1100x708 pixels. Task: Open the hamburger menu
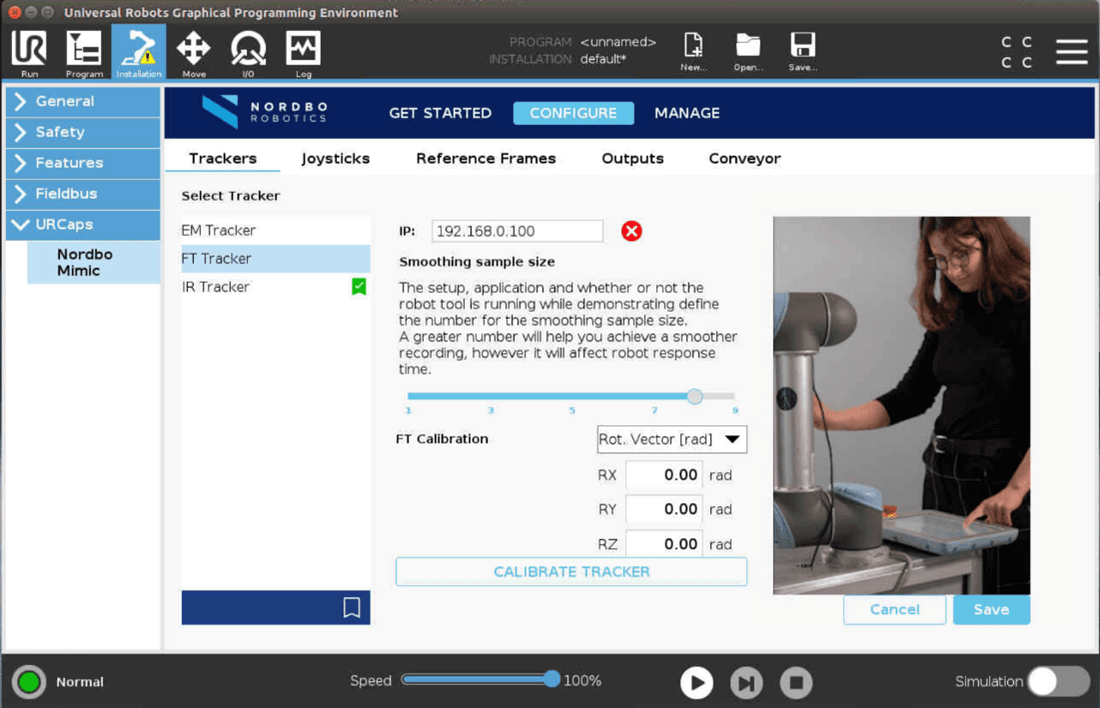point(1071,52)
